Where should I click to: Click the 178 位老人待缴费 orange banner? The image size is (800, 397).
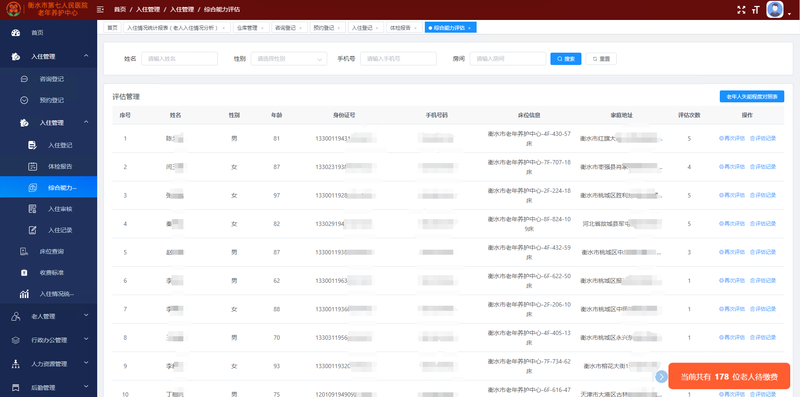(729, 377)
